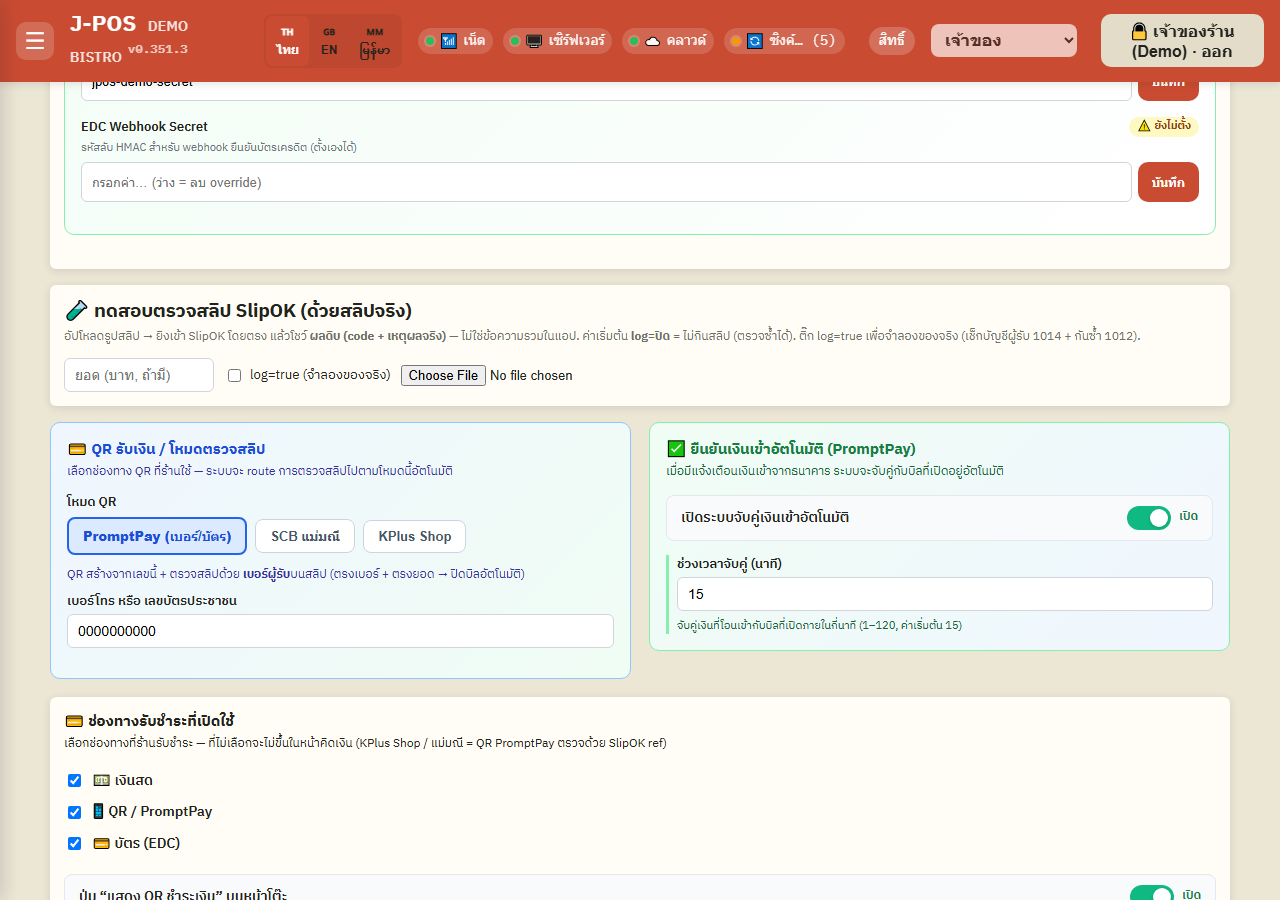Screen dimensions: 1280x900
Task: Select KPlus Shop QR mode
Action: 414,536
